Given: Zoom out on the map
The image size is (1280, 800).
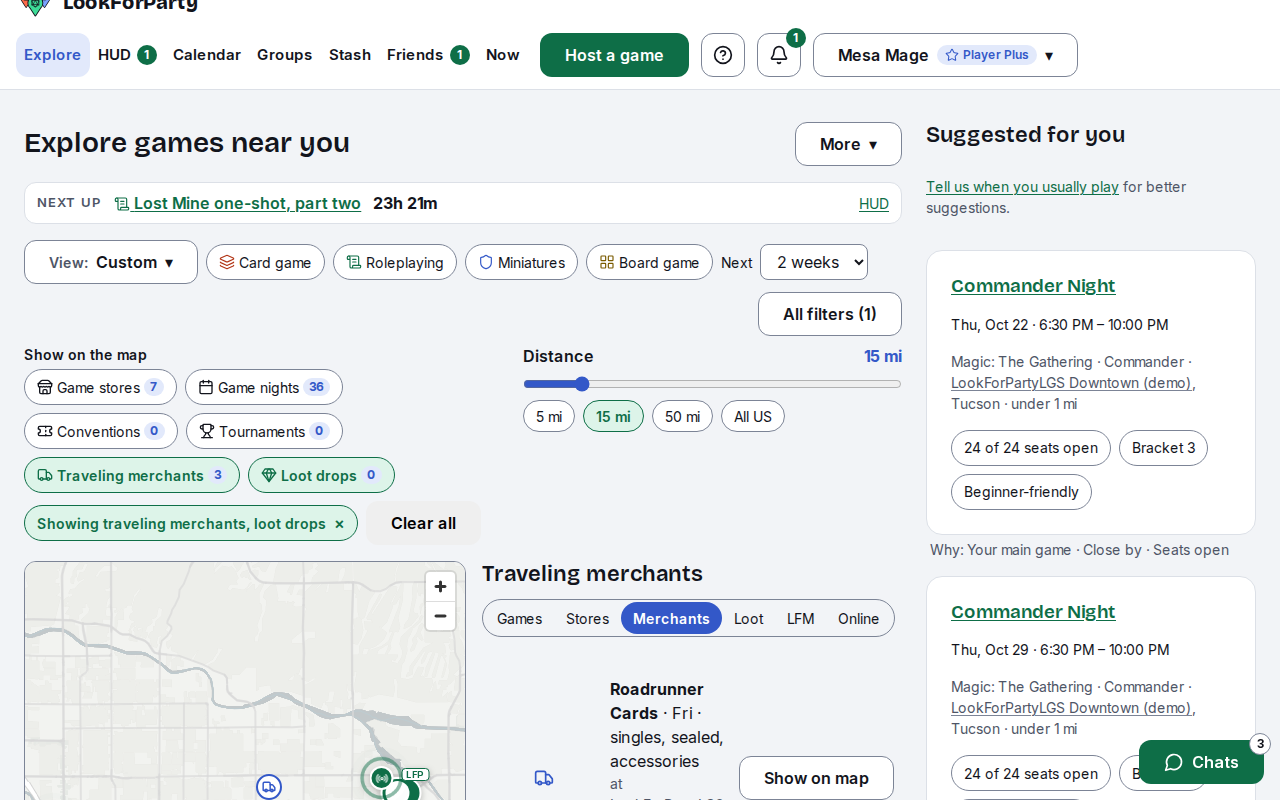Looking at the screenshot, I should (440, 616).
